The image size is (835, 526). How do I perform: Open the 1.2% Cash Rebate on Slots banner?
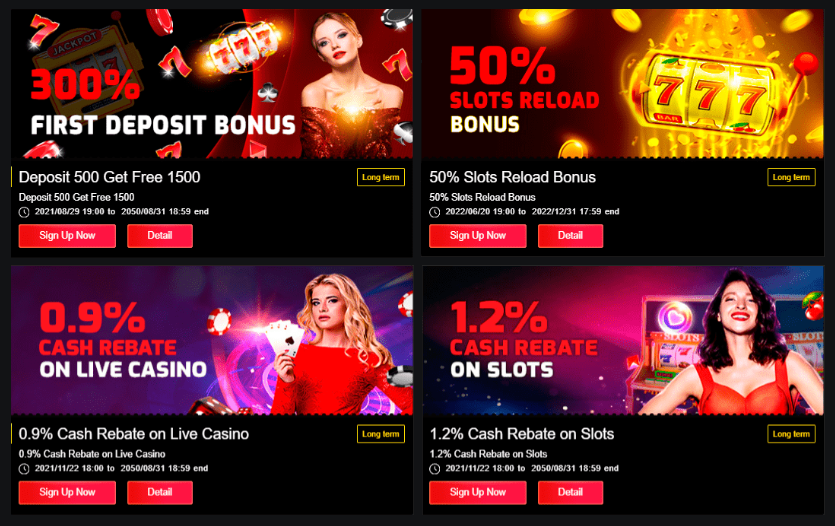click(623, 340)
